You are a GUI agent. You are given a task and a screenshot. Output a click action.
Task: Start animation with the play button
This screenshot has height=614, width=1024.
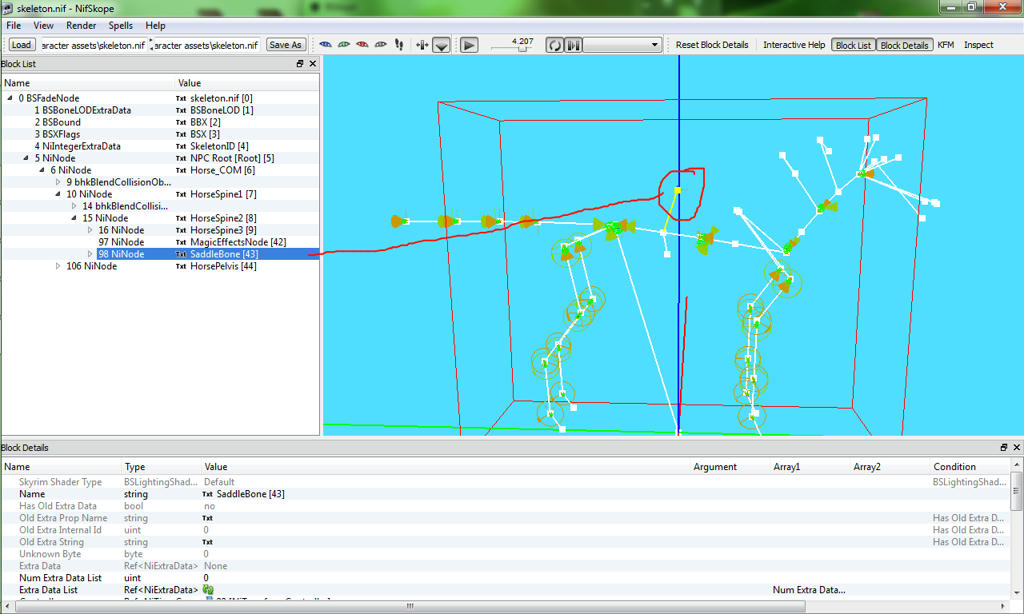pyautogui.click(x=469, y=45)
